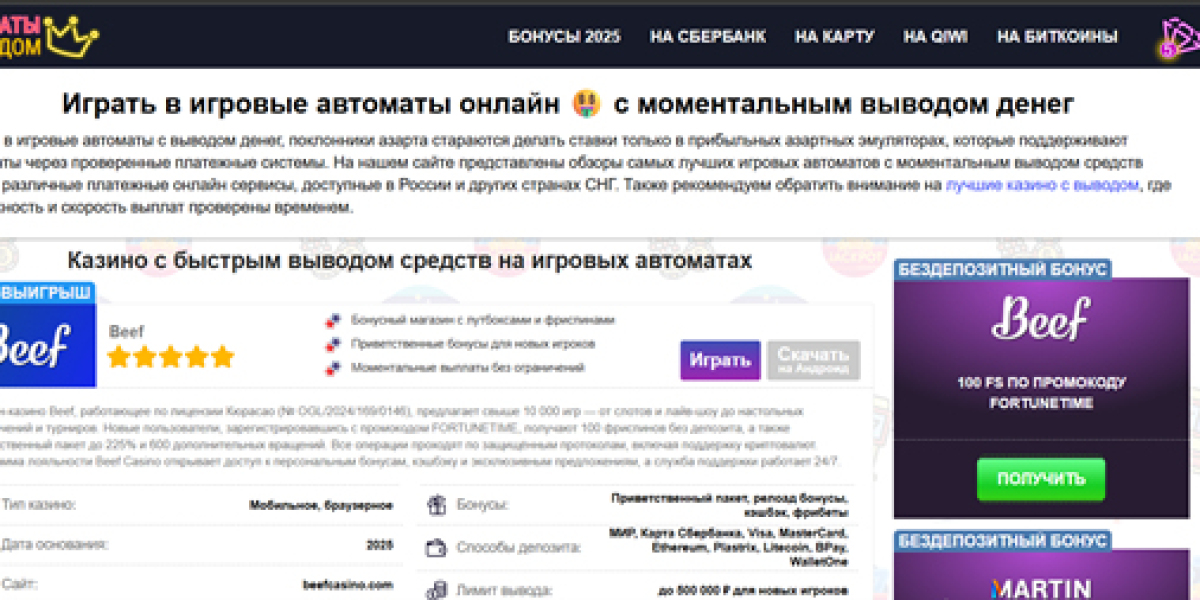Click the Выигрыш badge above the Beef logo
1200x600 pixels.
coord(46,292)
